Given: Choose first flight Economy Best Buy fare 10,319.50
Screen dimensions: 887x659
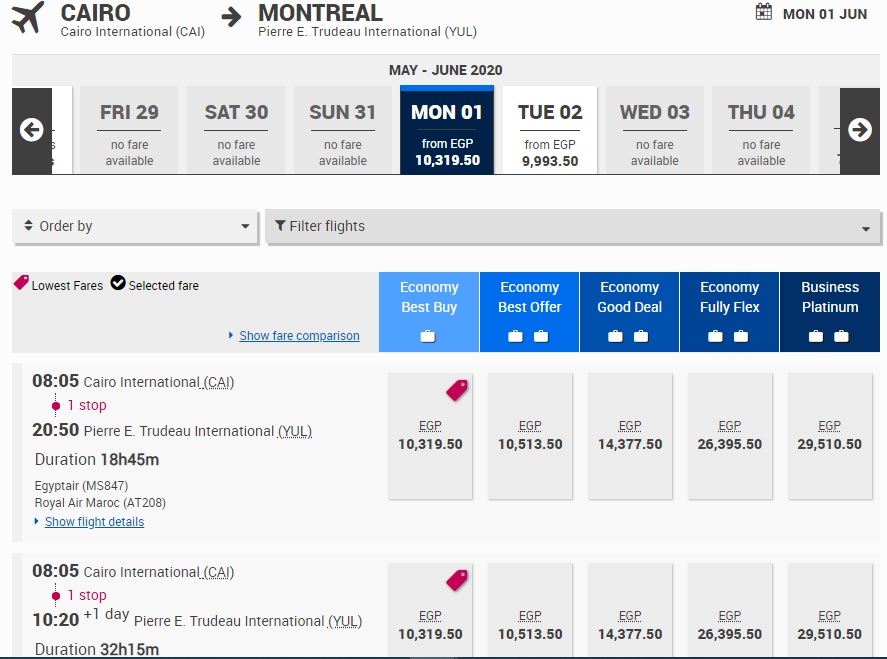Looking at the screenshot, I should pyautogui.click(x=430, y=436).
